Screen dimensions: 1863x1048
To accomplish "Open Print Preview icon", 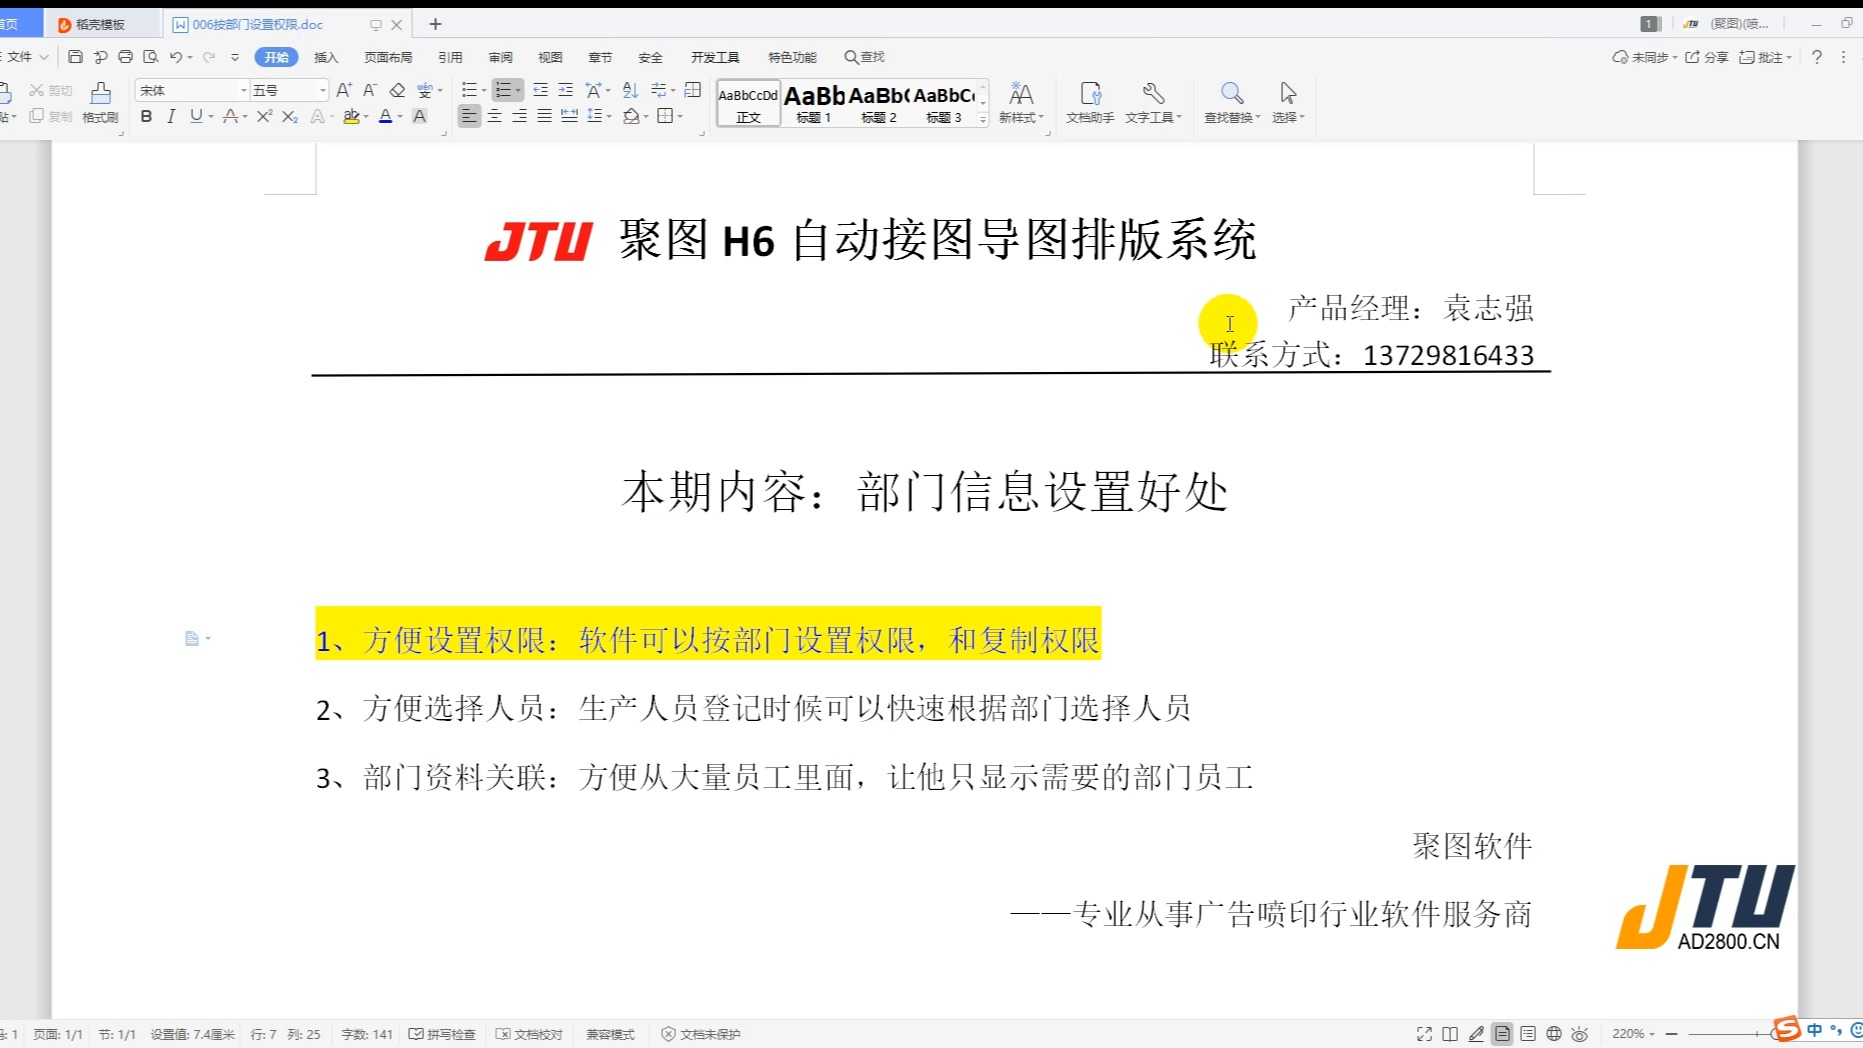I will 151,57.
